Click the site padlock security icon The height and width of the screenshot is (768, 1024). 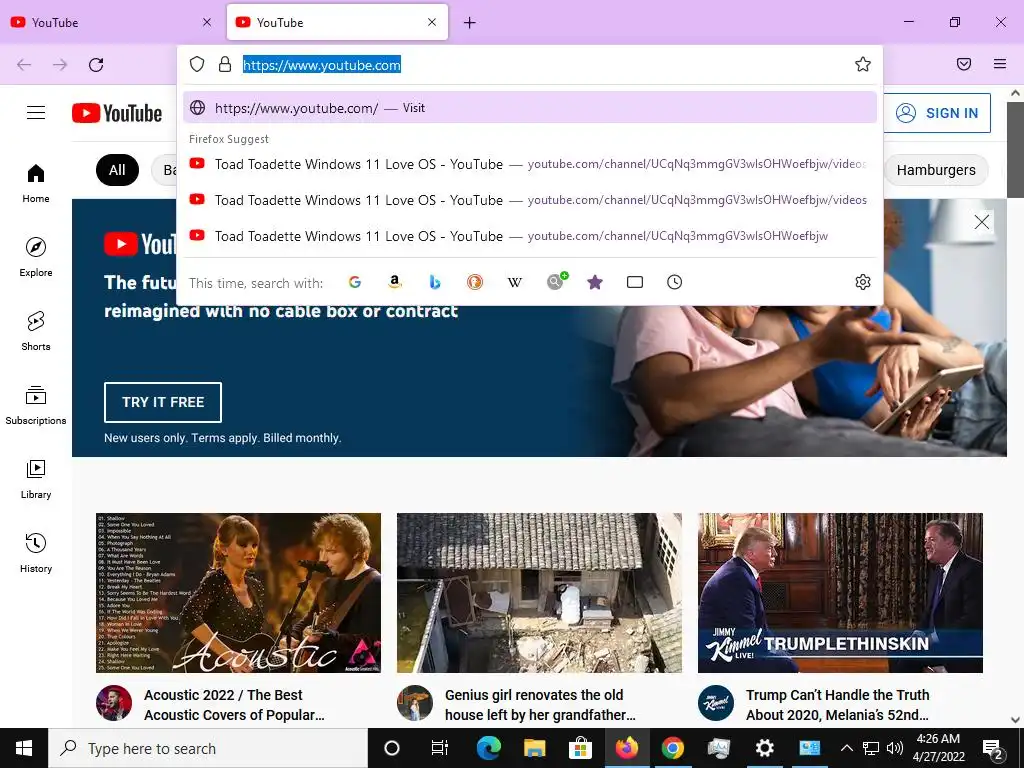tap(225, 64)
